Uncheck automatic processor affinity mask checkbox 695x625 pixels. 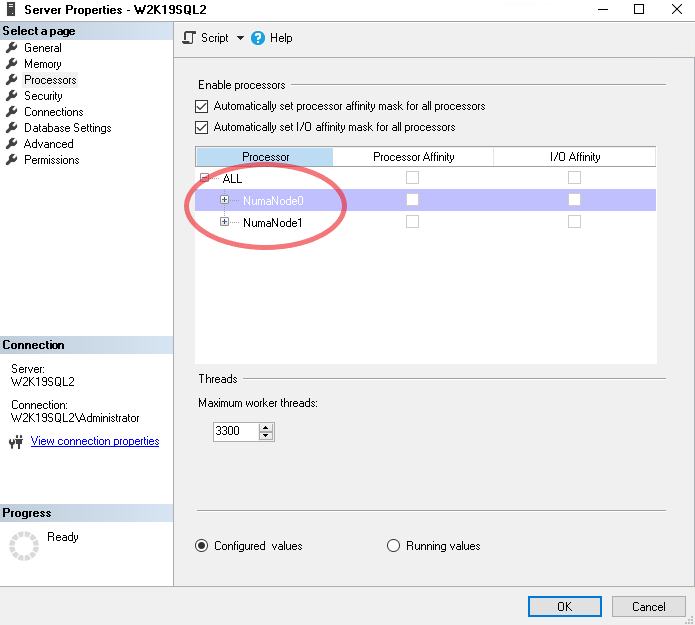click(202, 106)
